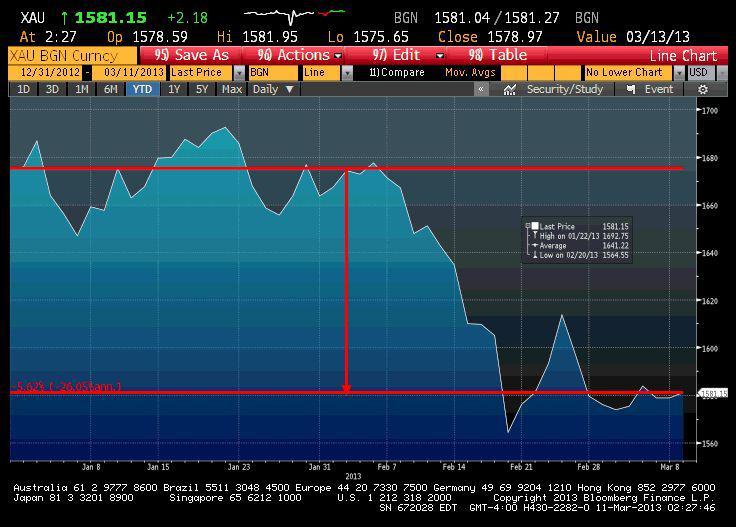Click the Save As button
Image resolution: width=736 pixels, height=527 pixels.
[x=192, y=55]
